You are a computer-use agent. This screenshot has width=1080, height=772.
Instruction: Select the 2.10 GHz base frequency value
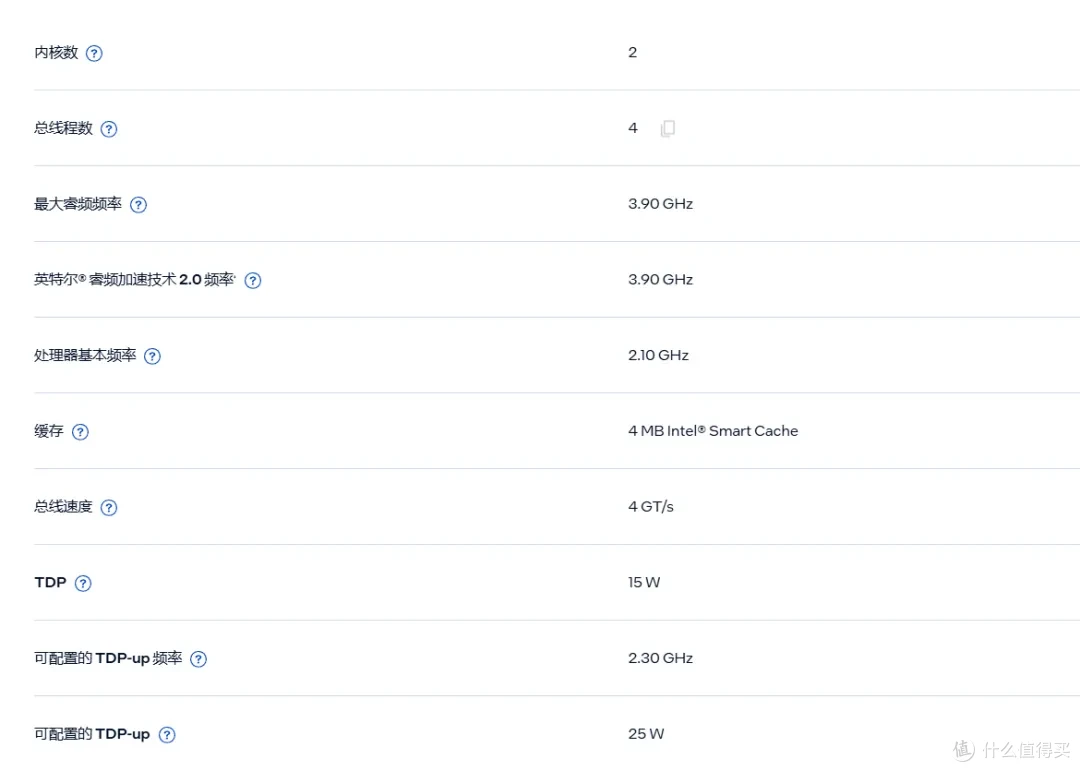(658, 355)
